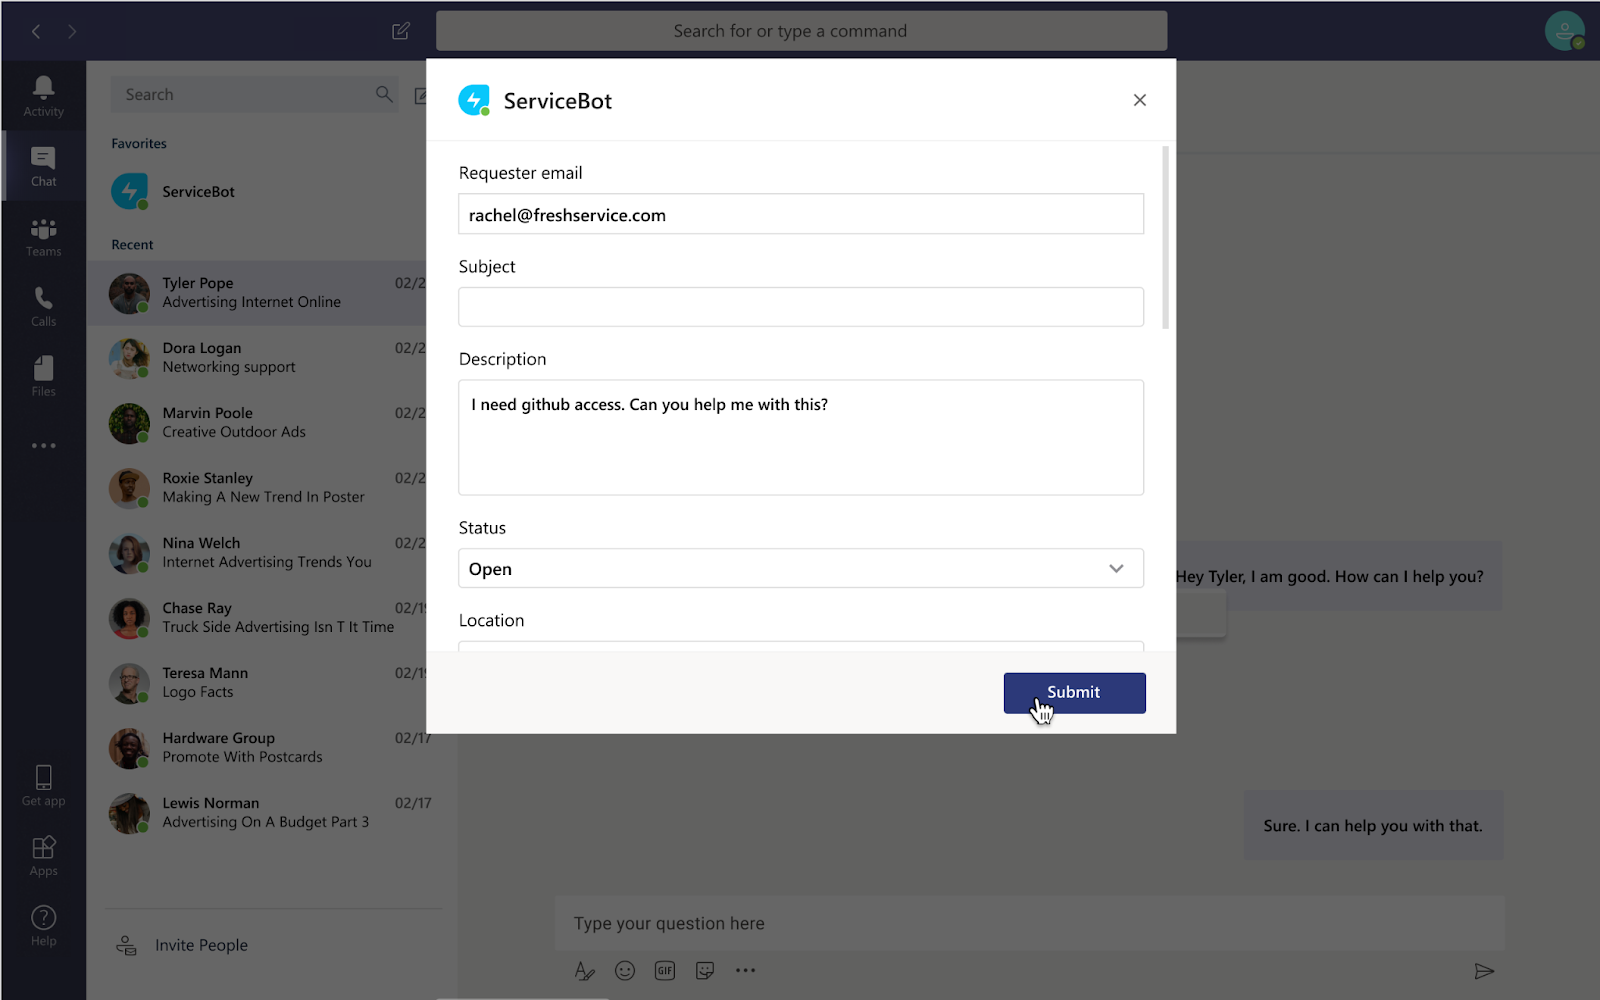Go back with the left arrow
Image resolution: width=1600 pixels, height=1000 pixels.
36,31
